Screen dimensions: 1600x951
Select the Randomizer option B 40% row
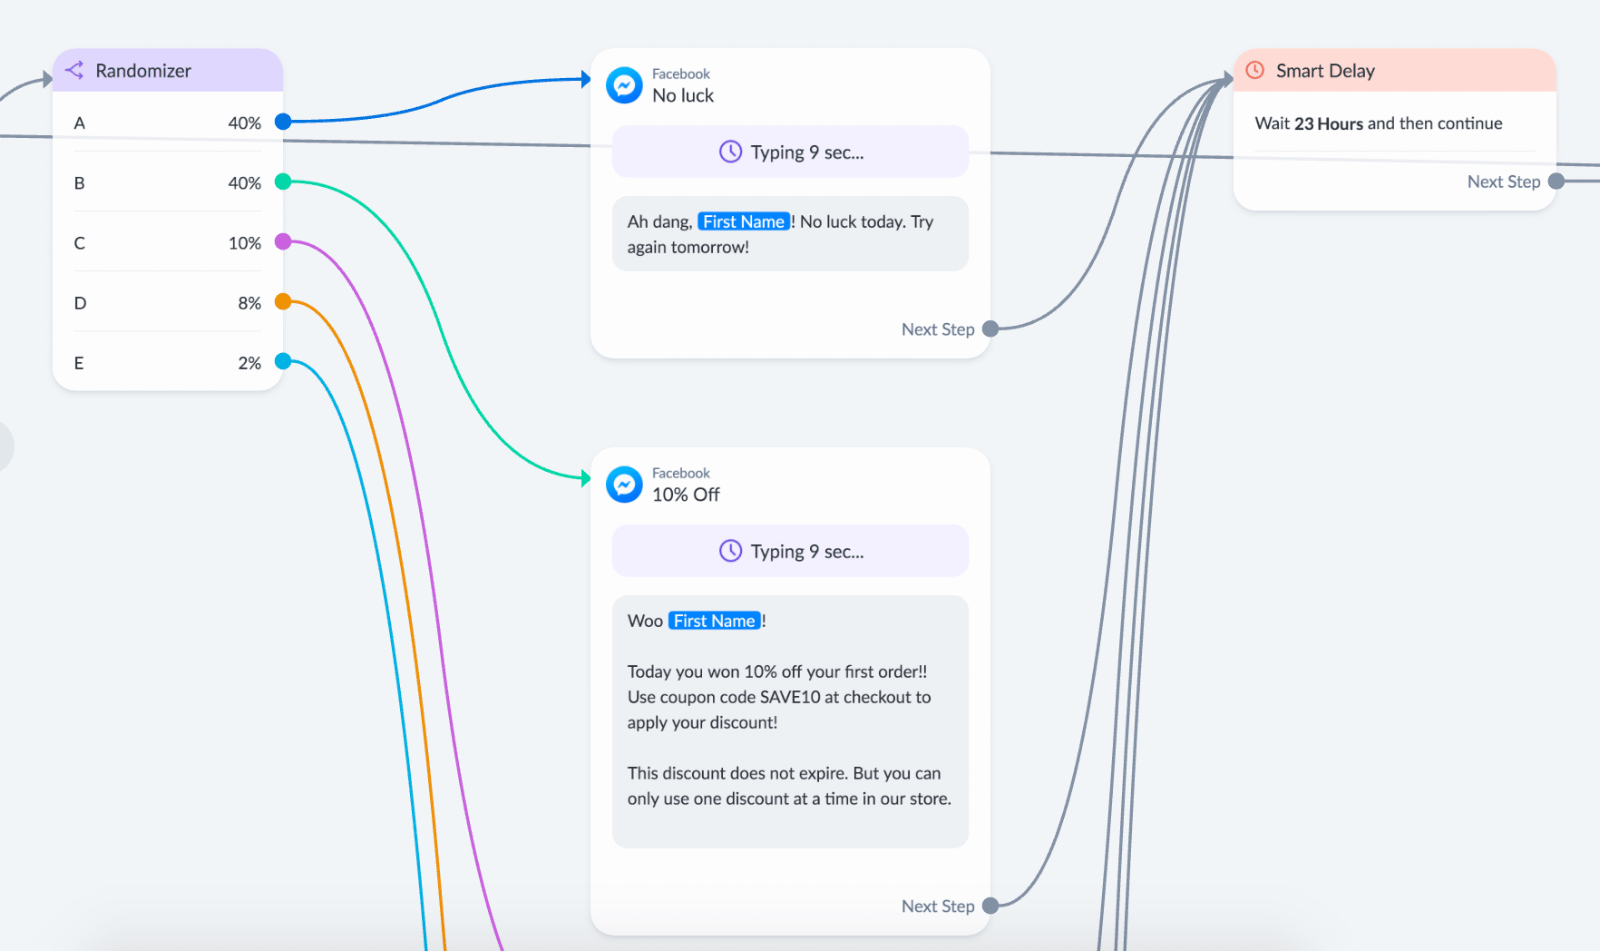(168, 182)
